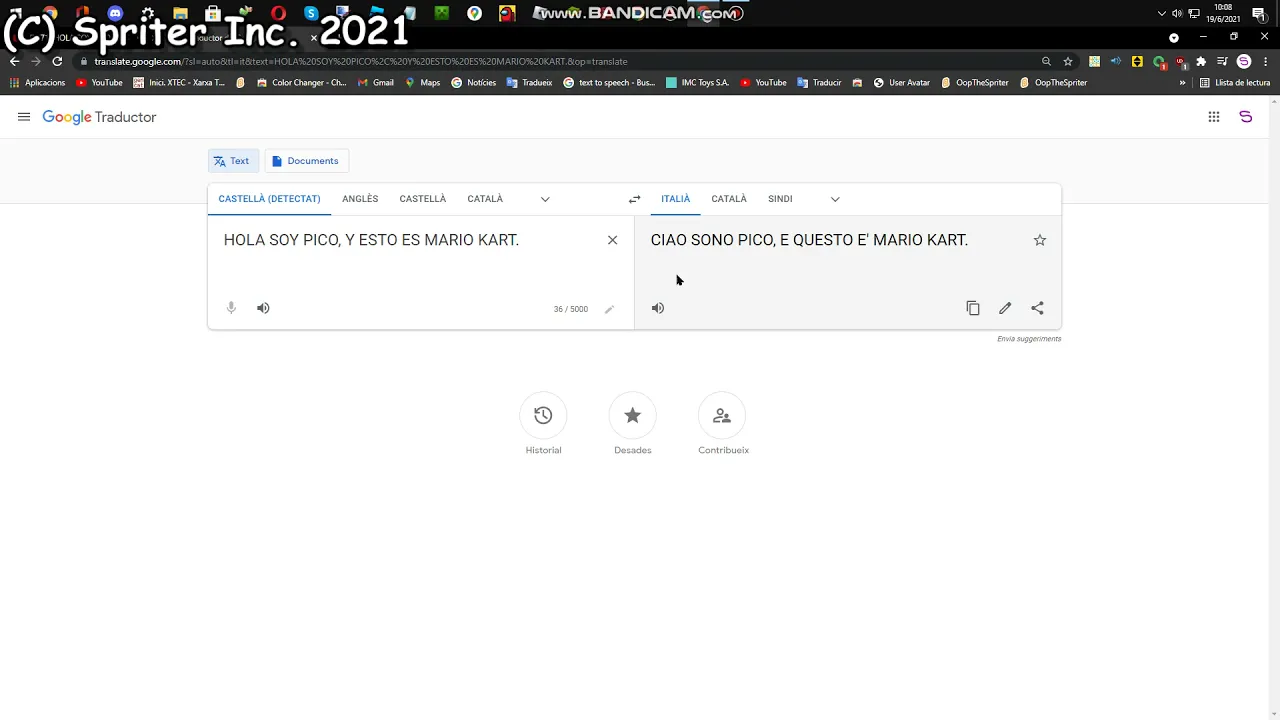Viewport: 1280px width, 720px height.
Task: Open text to speech bookmark
Action: pyautogui.click(x=609, y=83)
